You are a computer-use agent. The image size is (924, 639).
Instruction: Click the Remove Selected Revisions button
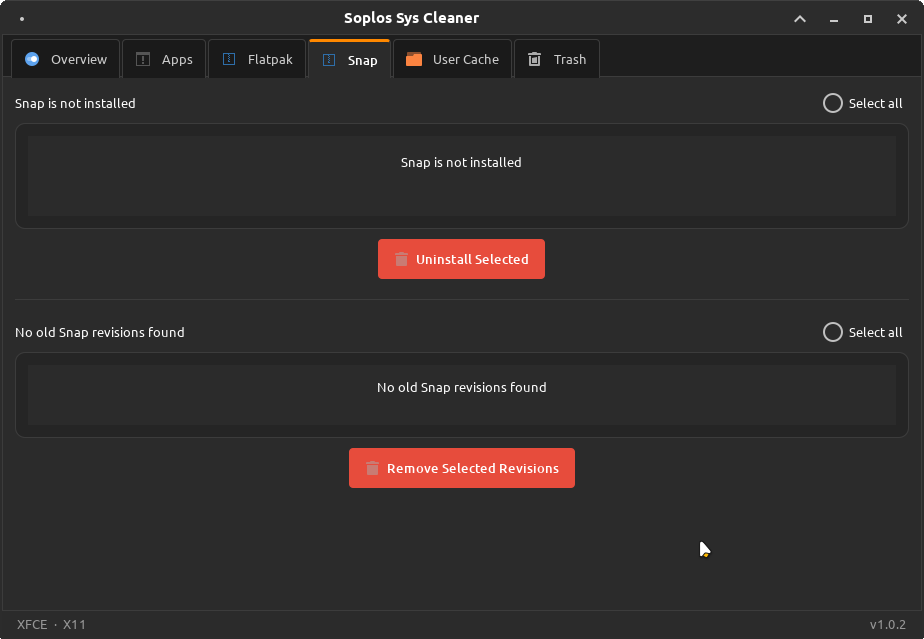(462, 468)
